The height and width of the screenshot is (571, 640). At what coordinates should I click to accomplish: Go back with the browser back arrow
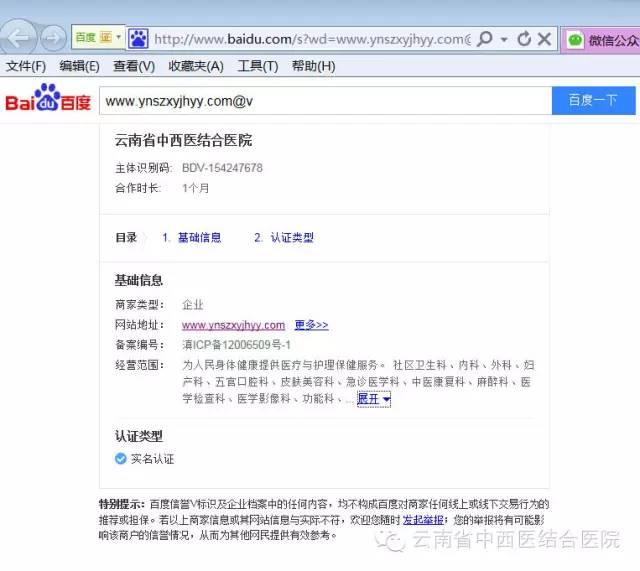[18, 38]
